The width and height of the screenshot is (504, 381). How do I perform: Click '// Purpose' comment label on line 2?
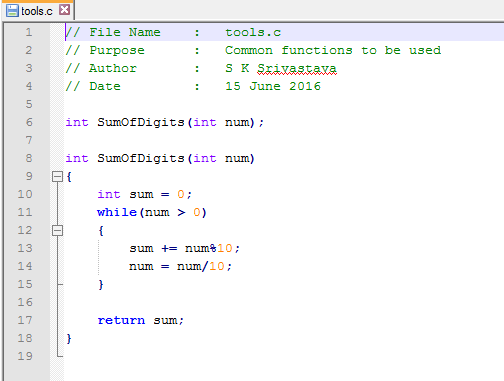(x=105, y=50)
